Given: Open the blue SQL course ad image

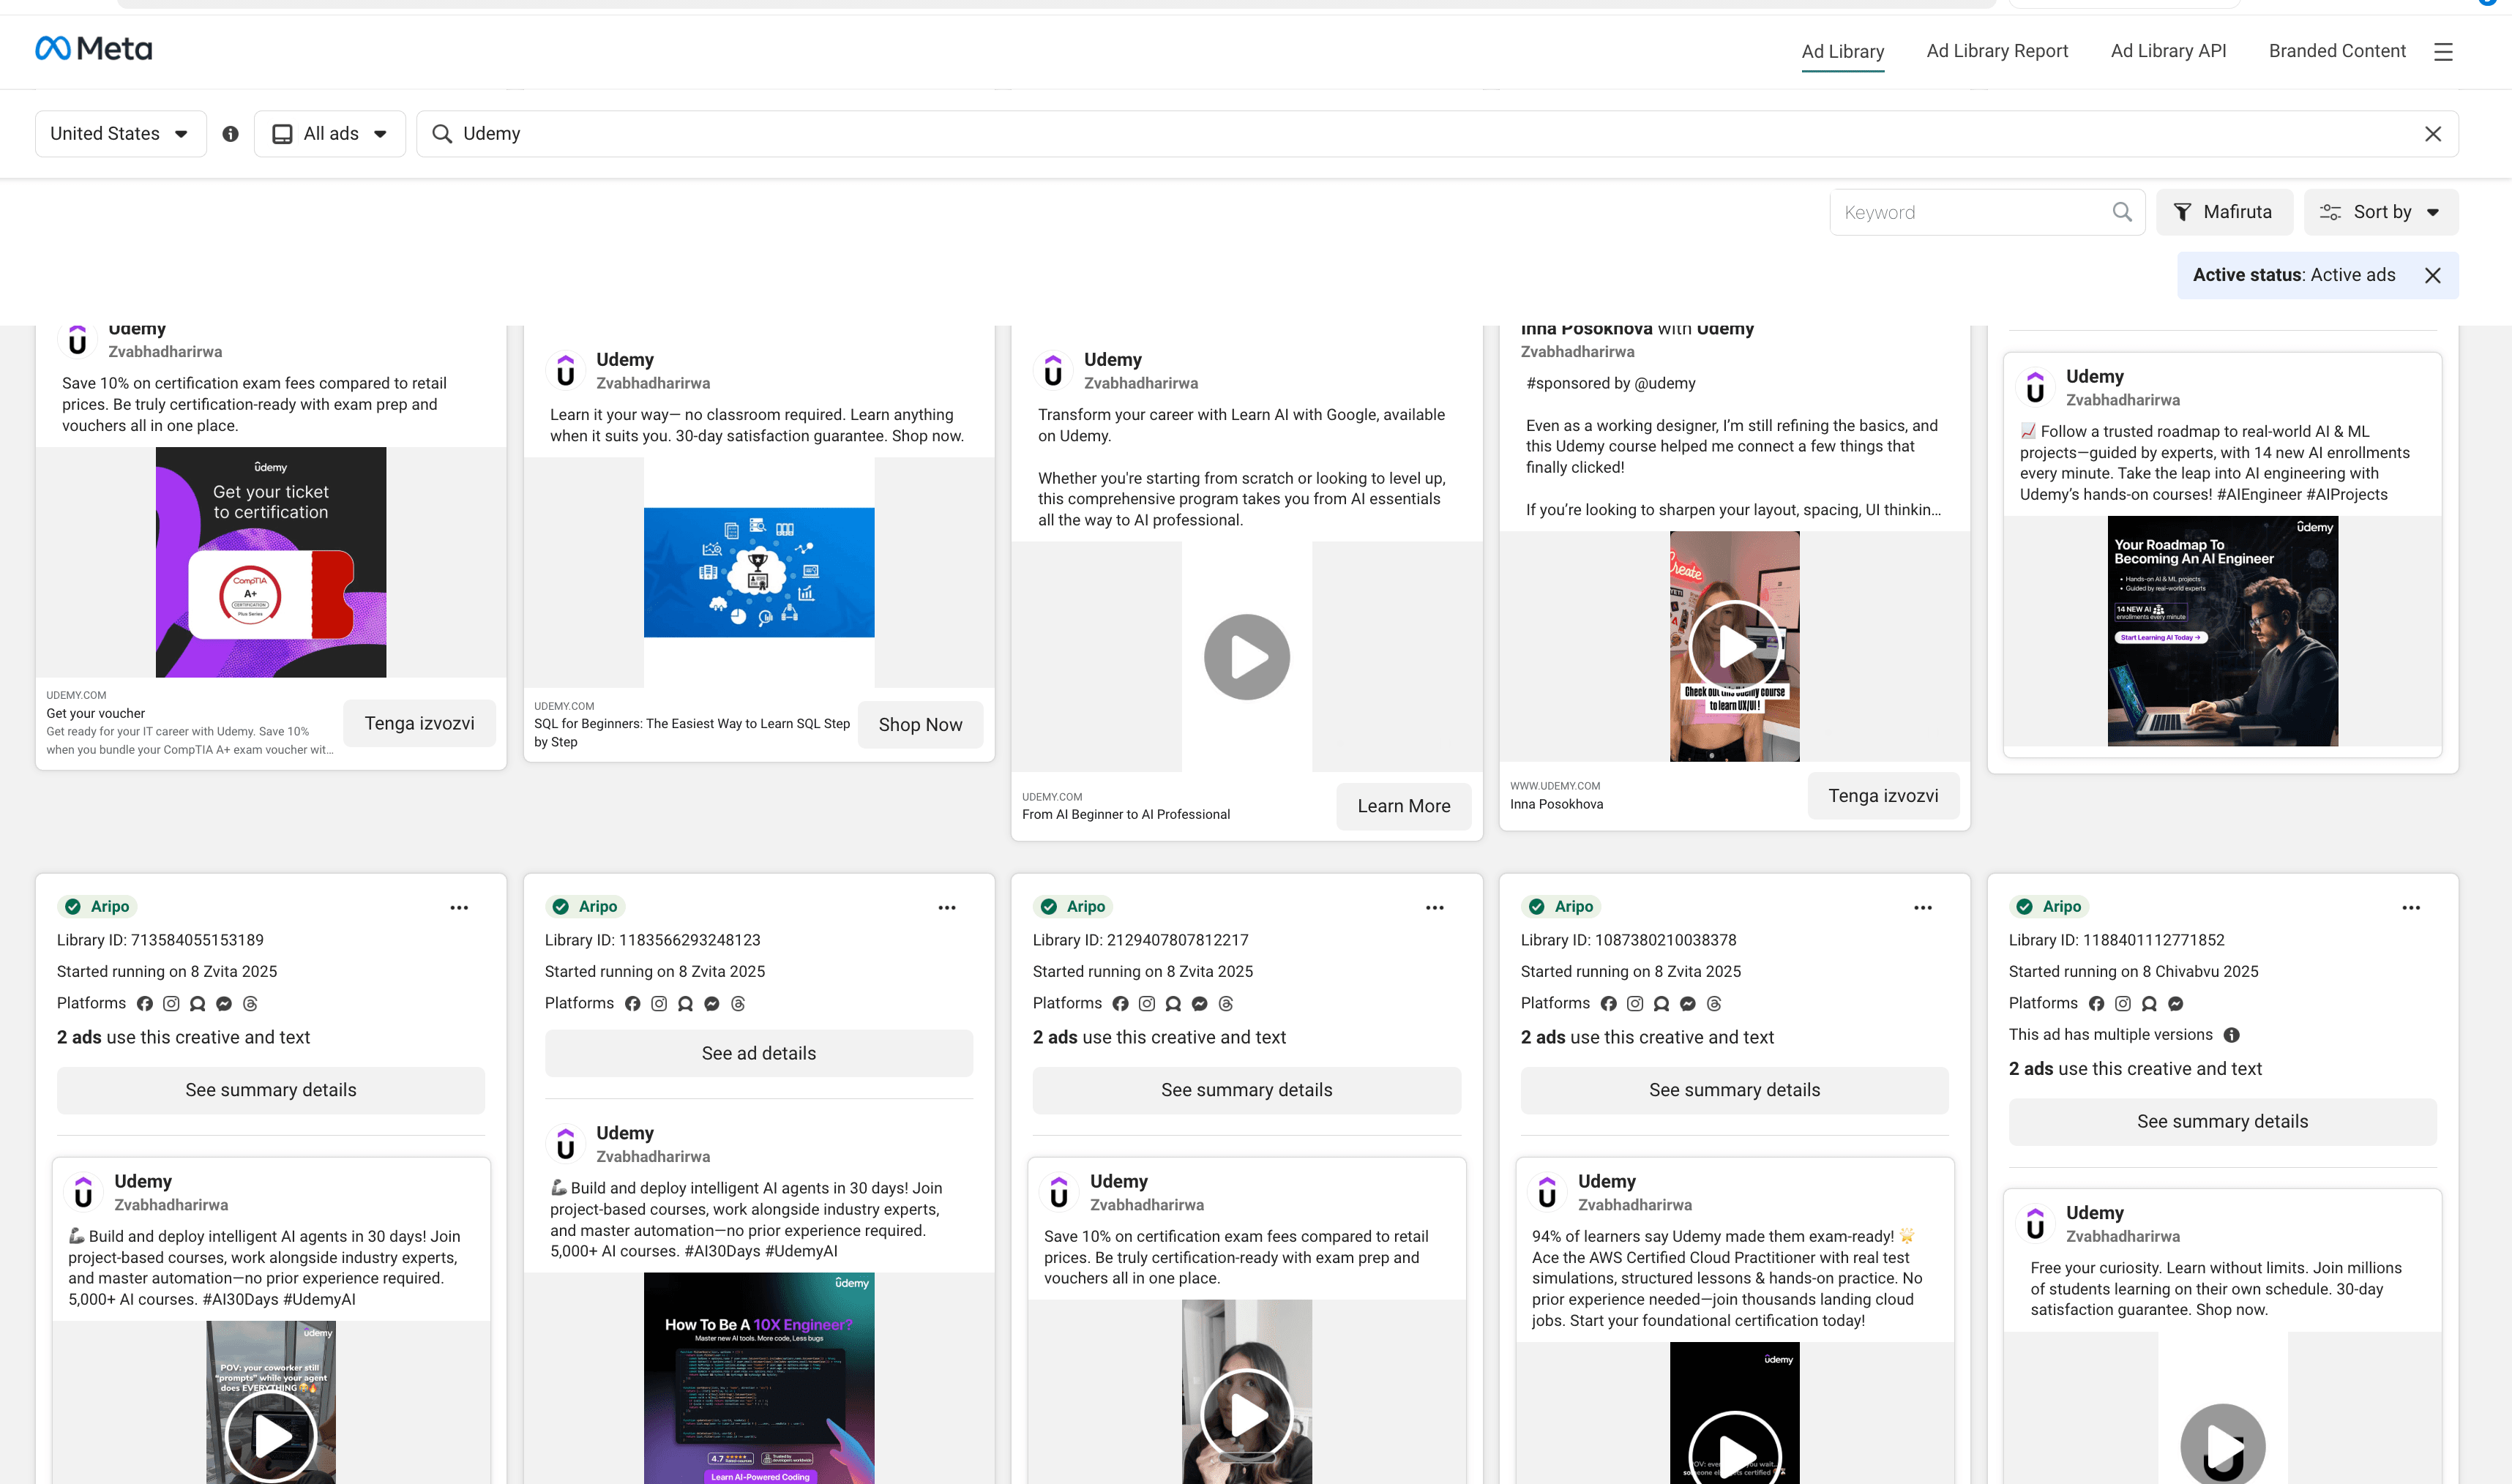Looking at the screenshot, I should pyautogui.click(x=758, y=572).
